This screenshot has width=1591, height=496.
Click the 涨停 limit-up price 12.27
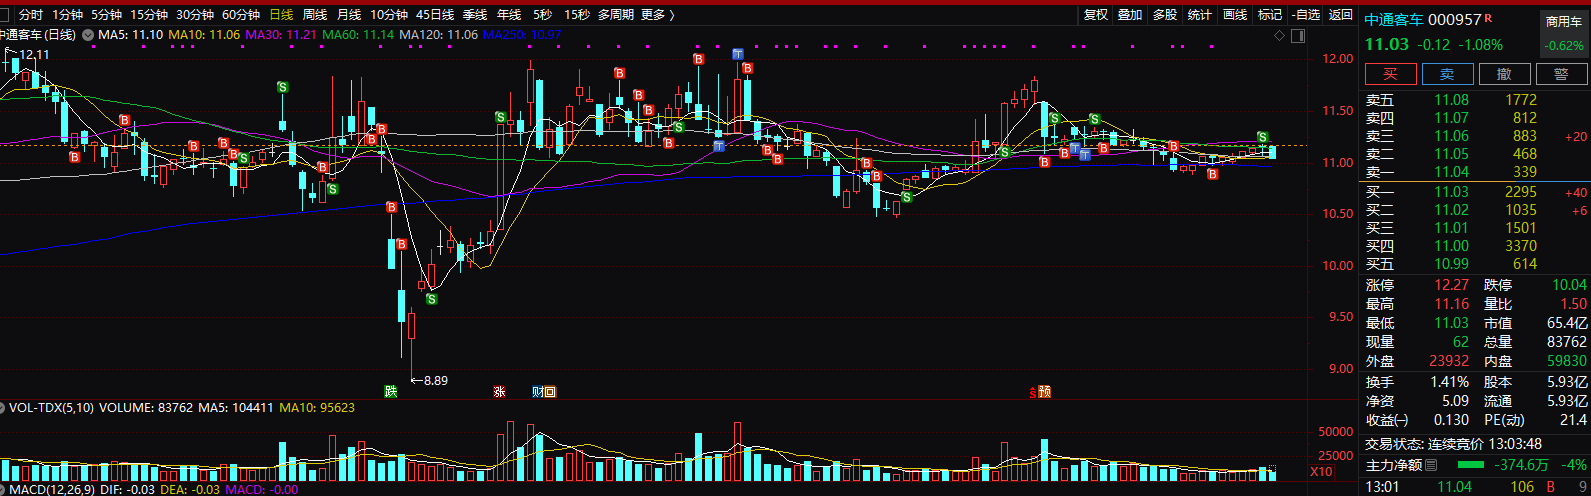pyautogui.click(x=1452, y=285)
